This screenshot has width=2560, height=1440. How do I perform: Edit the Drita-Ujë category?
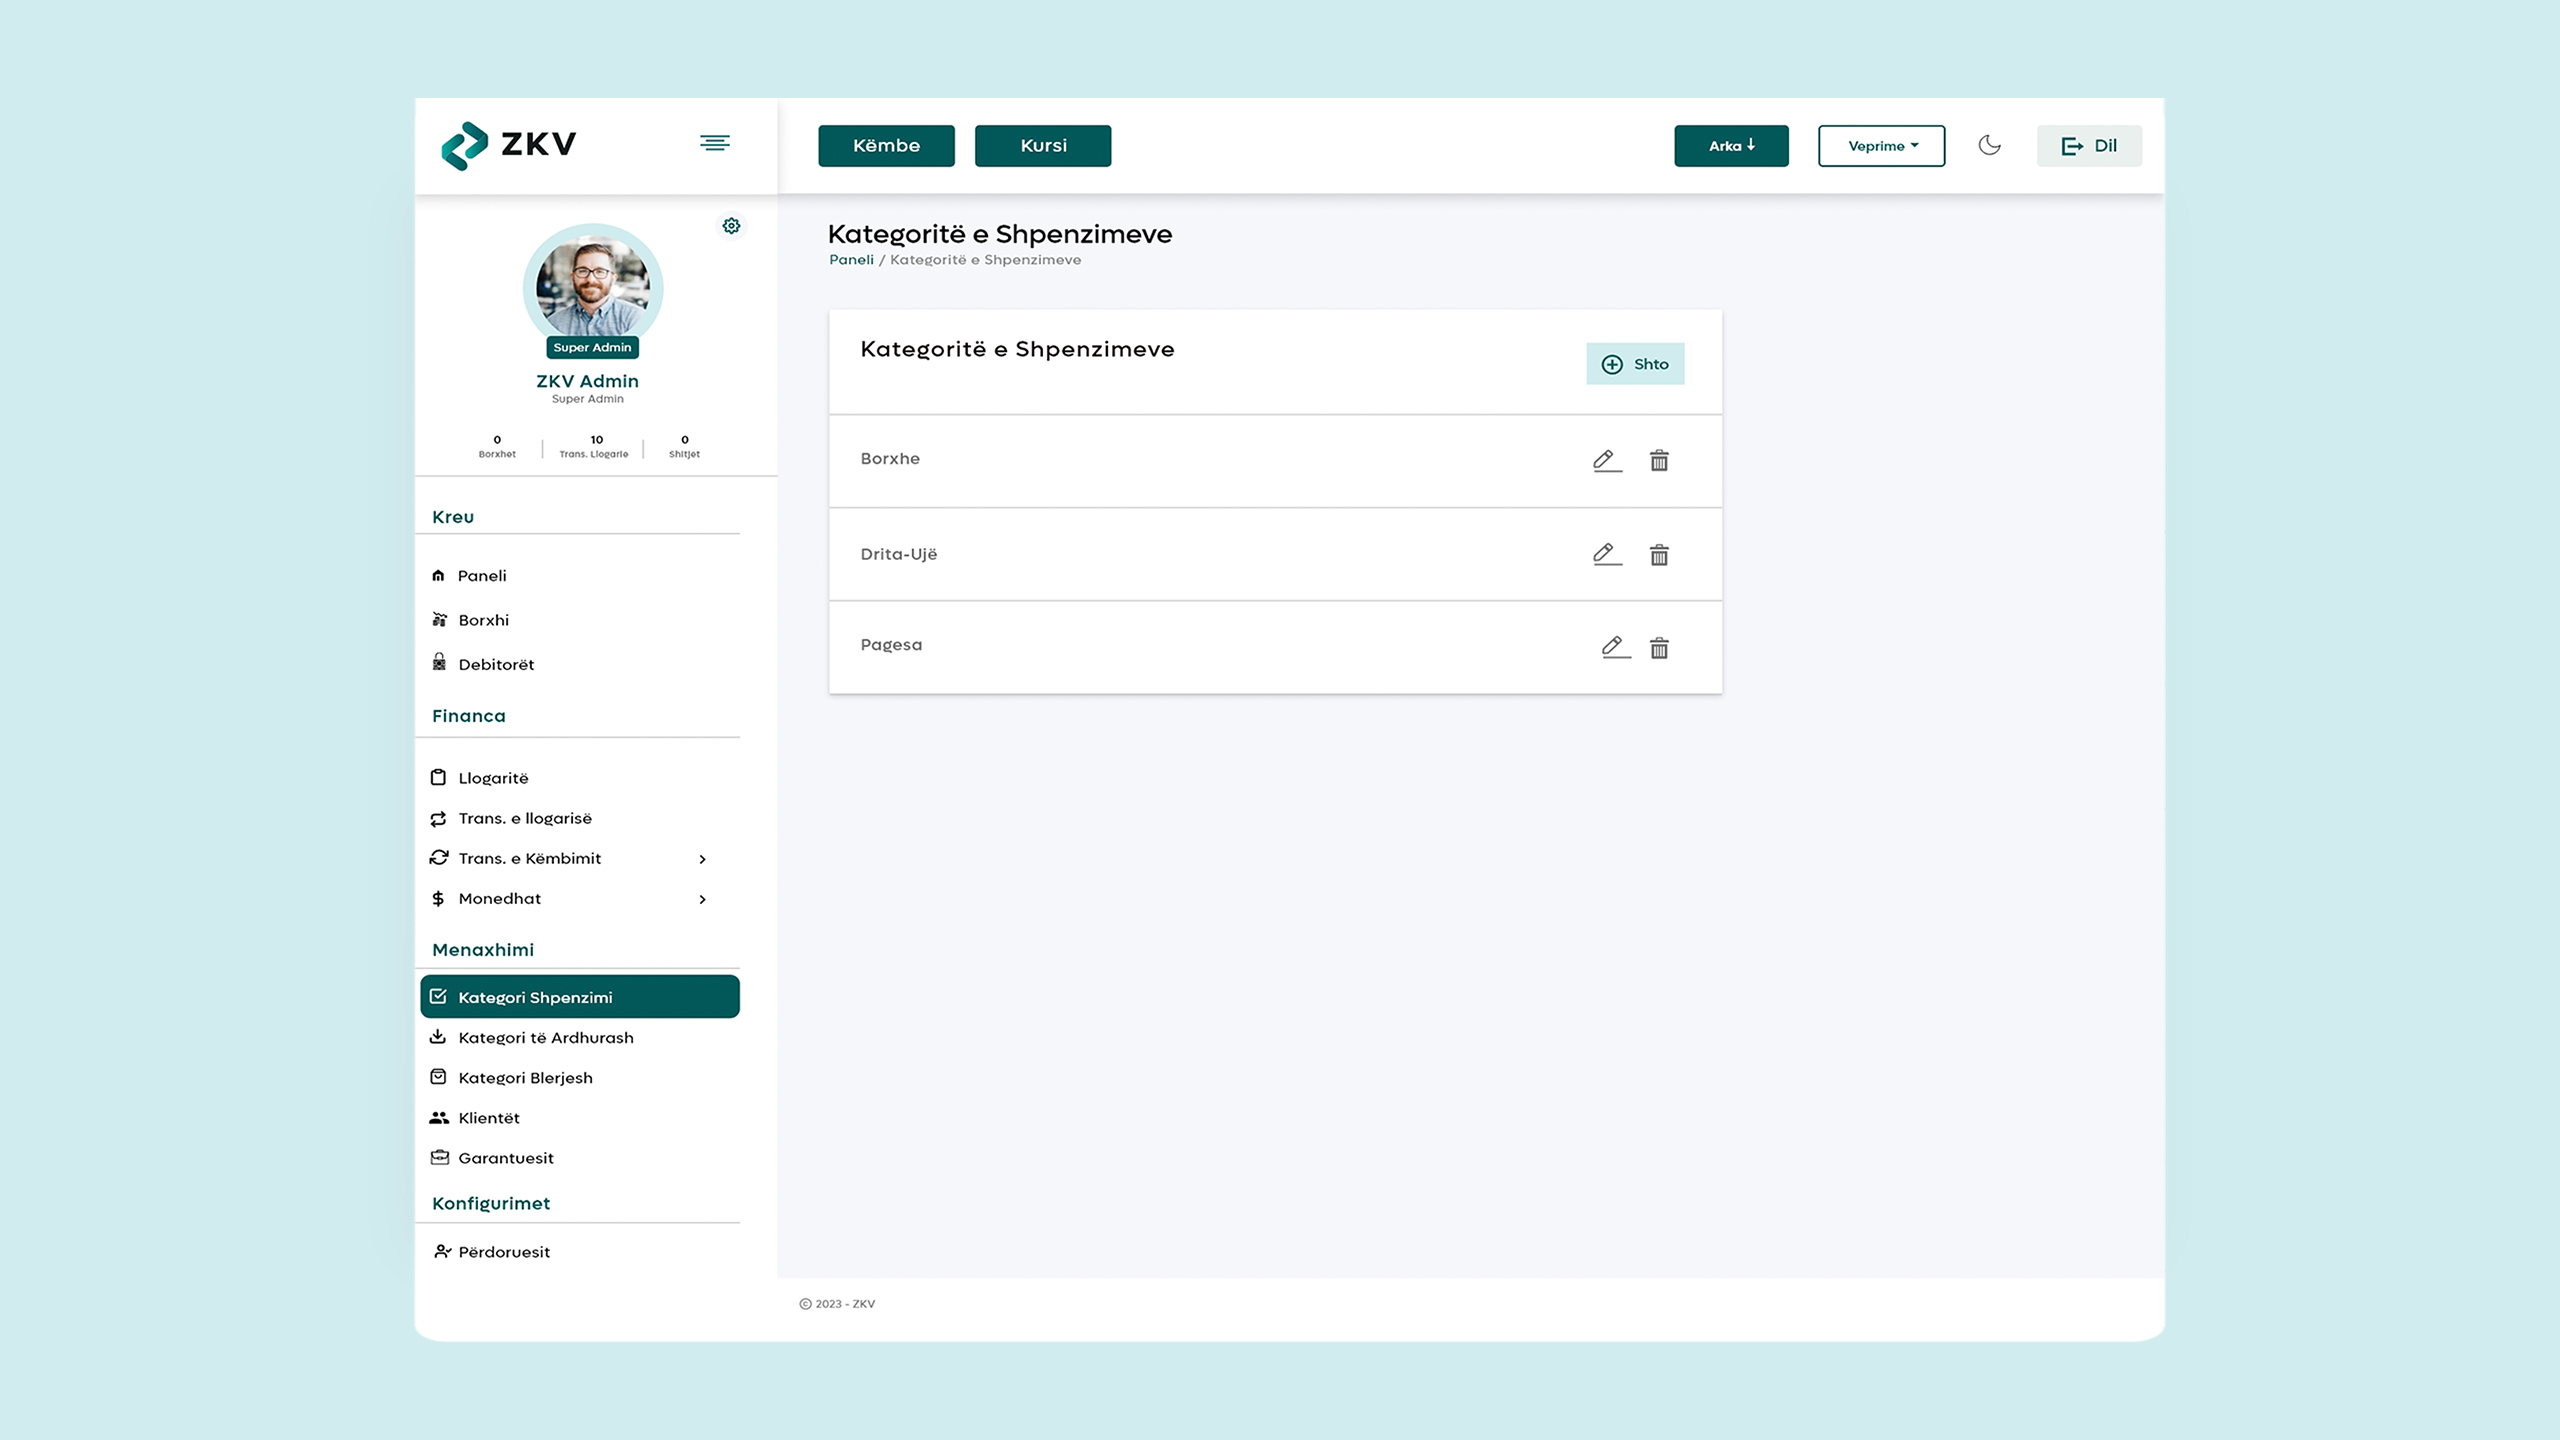1606,554
